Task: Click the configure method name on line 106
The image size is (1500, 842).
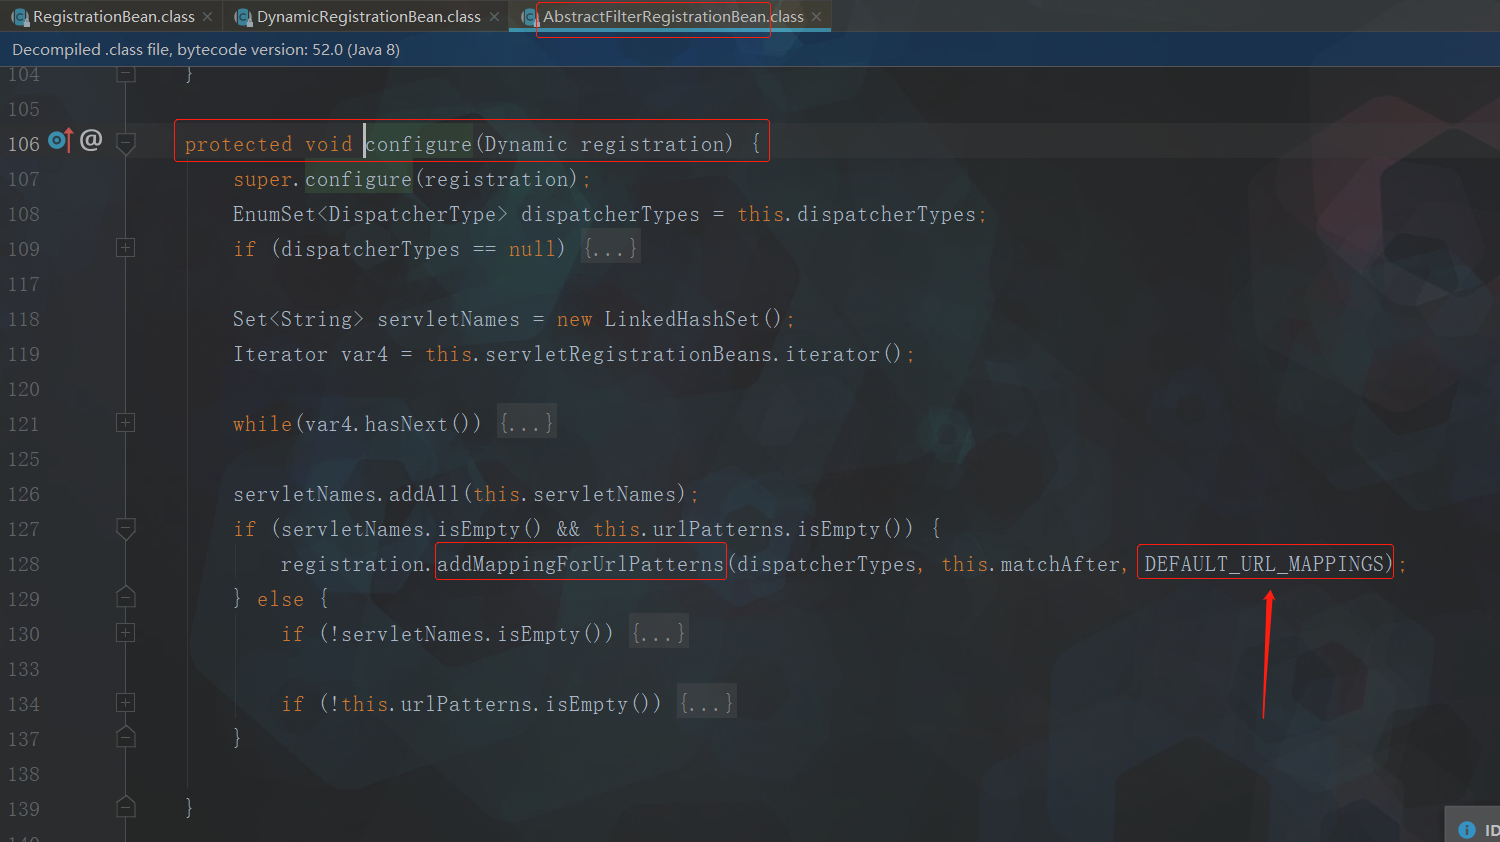Action: coord(418,144)
